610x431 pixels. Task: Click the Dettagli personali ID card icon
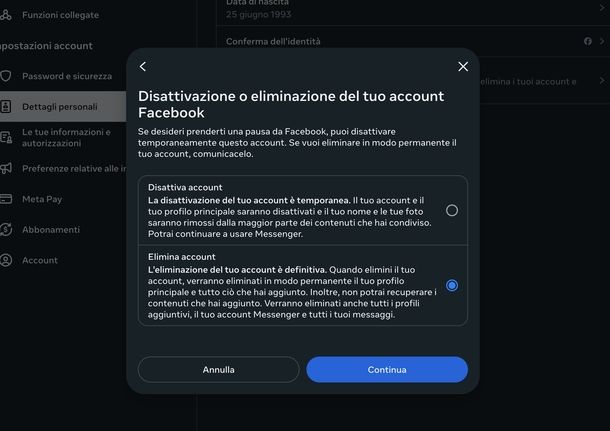tap(6, 106)
